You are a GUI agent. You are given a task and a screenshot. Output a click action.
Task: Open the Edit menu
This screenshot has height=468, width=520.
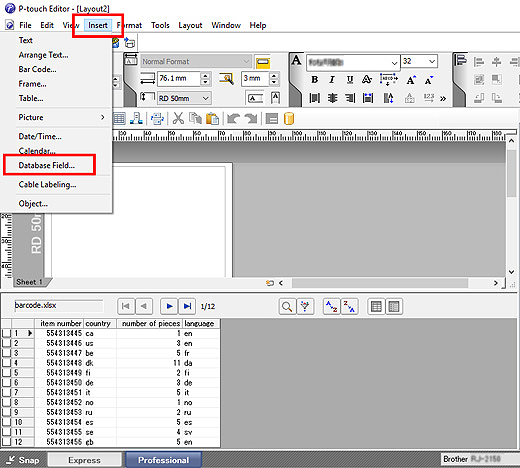(47, 25)
